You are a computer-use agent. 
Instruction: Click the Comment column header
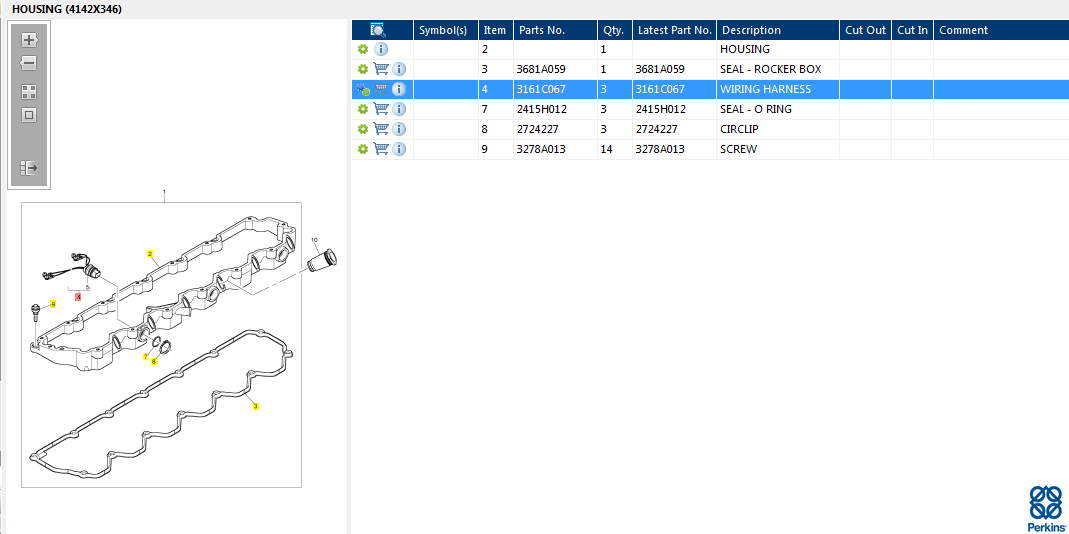1001,30
